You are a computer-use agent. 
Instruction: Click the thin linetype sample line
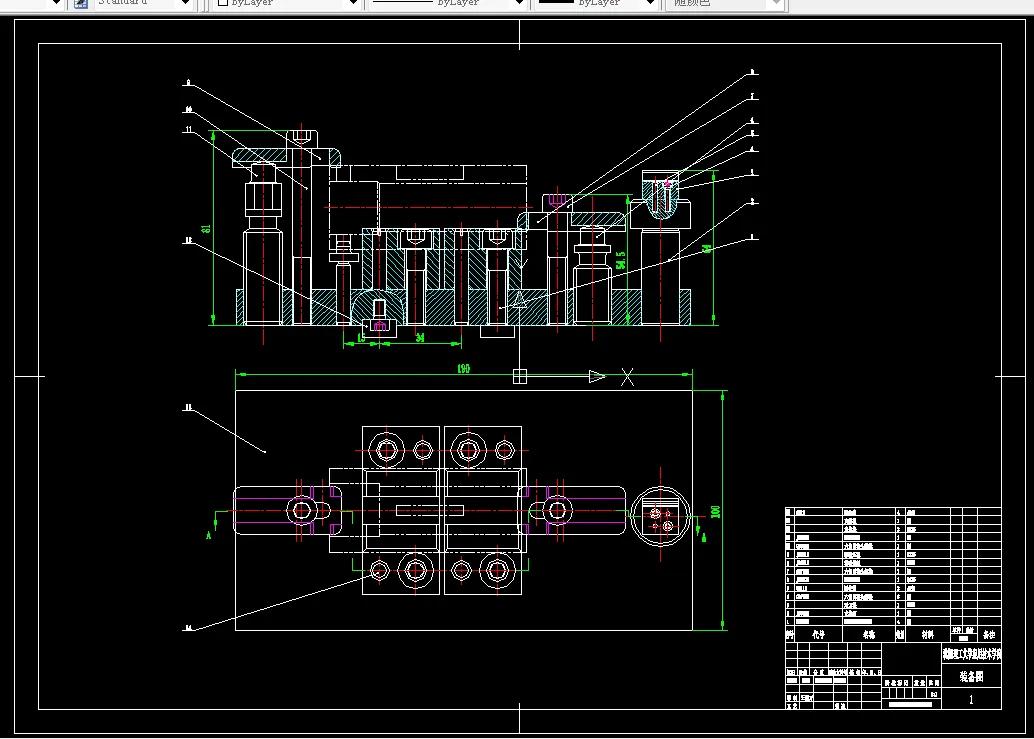[x=402, y=2]
